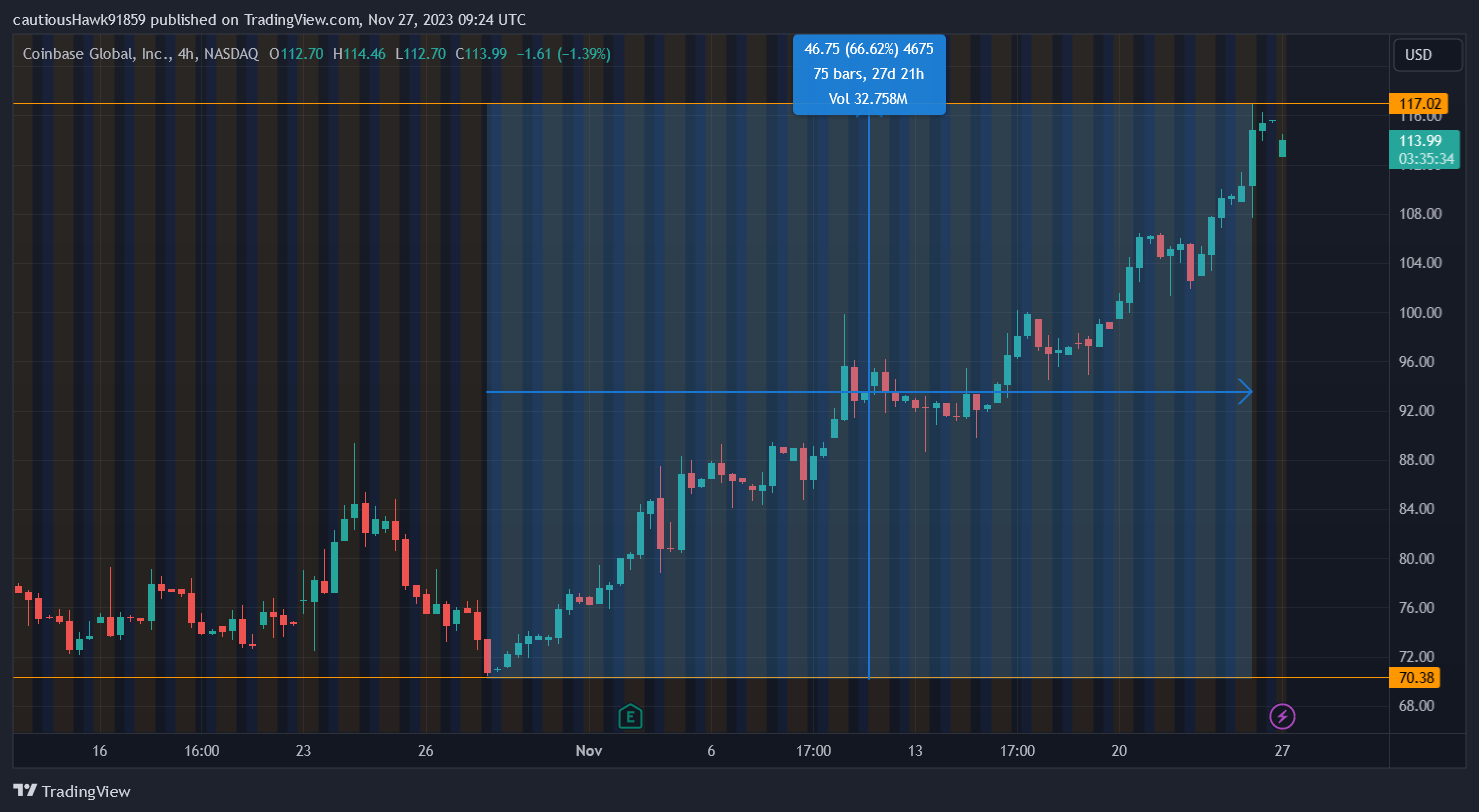Click the Nov 27 label on the time axis

[1281, 750]
